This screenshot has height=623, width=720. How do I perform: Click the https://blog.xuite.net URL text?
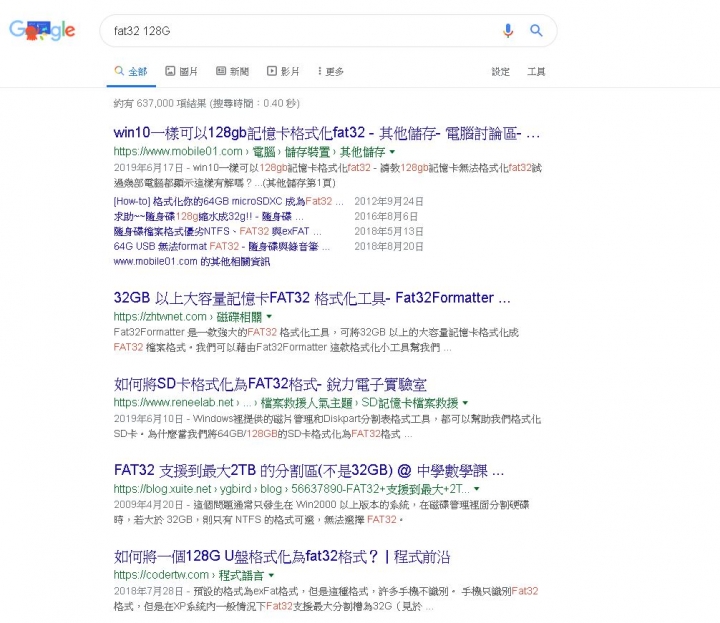click(x=162, y=488)
